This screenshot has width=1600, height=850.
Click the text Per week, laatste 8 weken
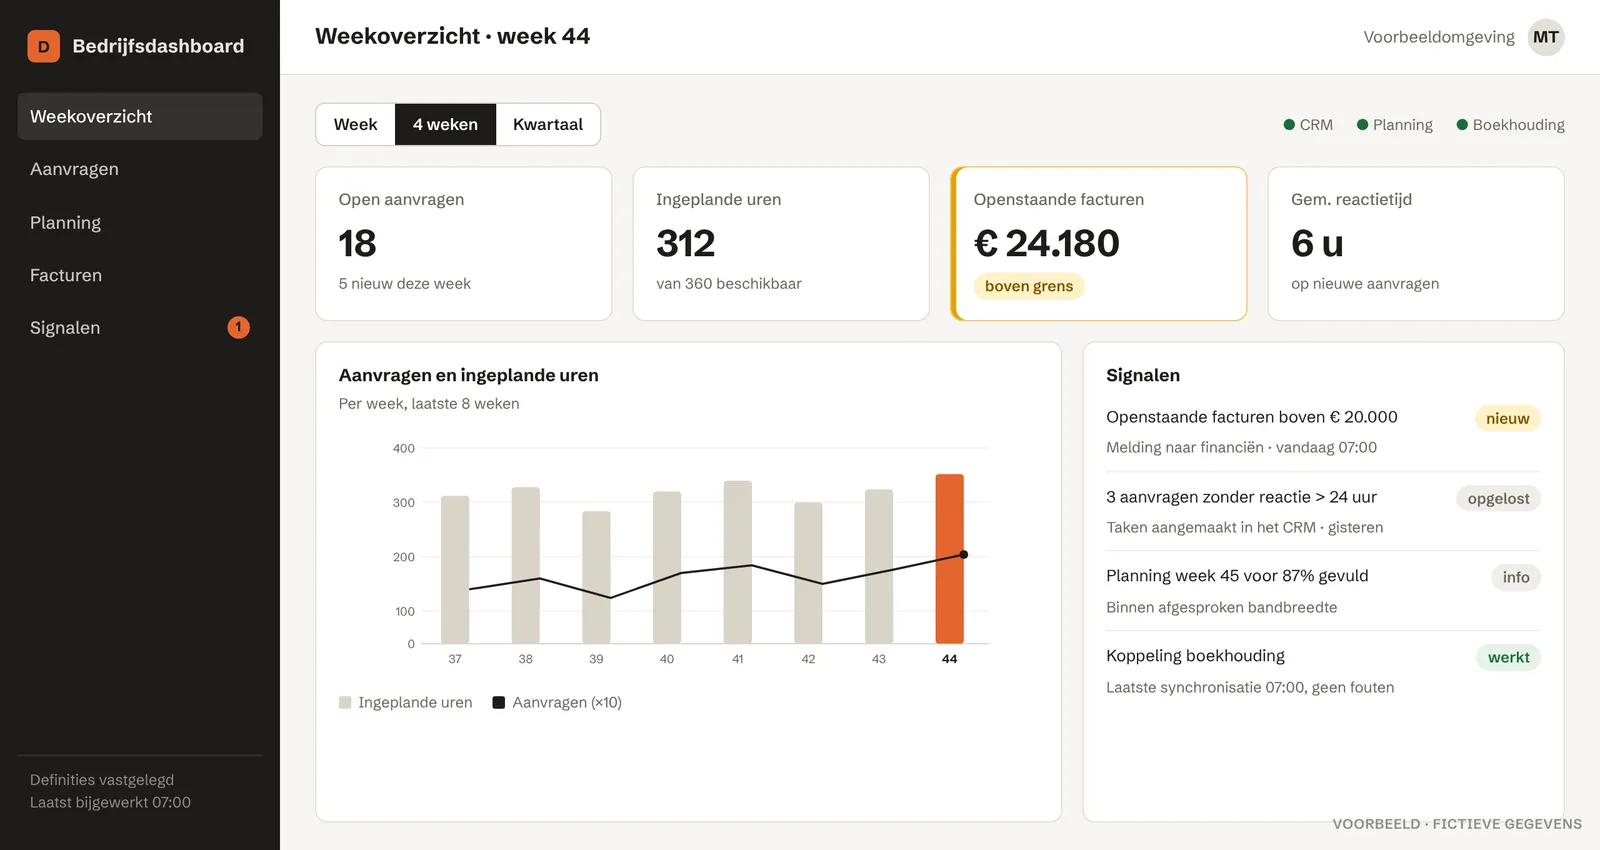click(429, 404)
